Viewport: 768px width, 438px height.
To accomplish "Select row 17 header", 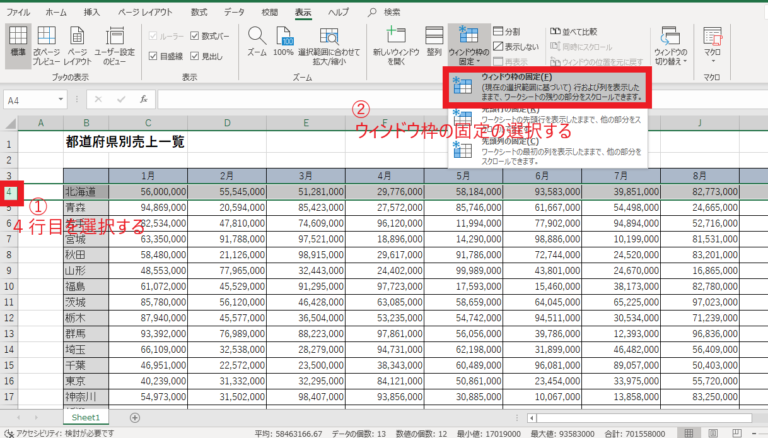I will [x=9, y=396].
